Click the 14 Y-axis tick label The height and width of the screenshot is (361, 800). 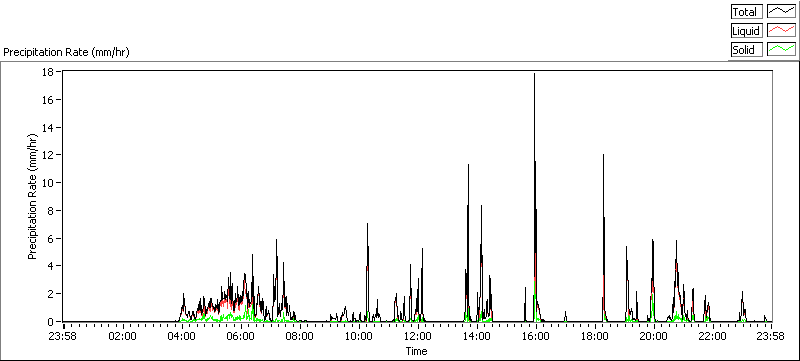click(48, 127)
